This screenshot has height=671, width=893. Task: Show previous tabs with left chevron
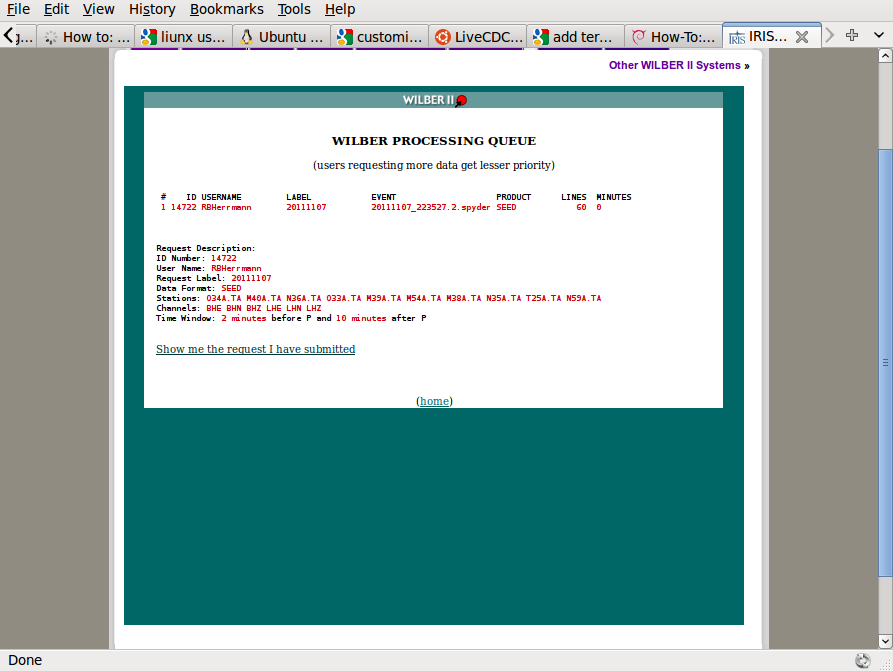pos(9,35)
